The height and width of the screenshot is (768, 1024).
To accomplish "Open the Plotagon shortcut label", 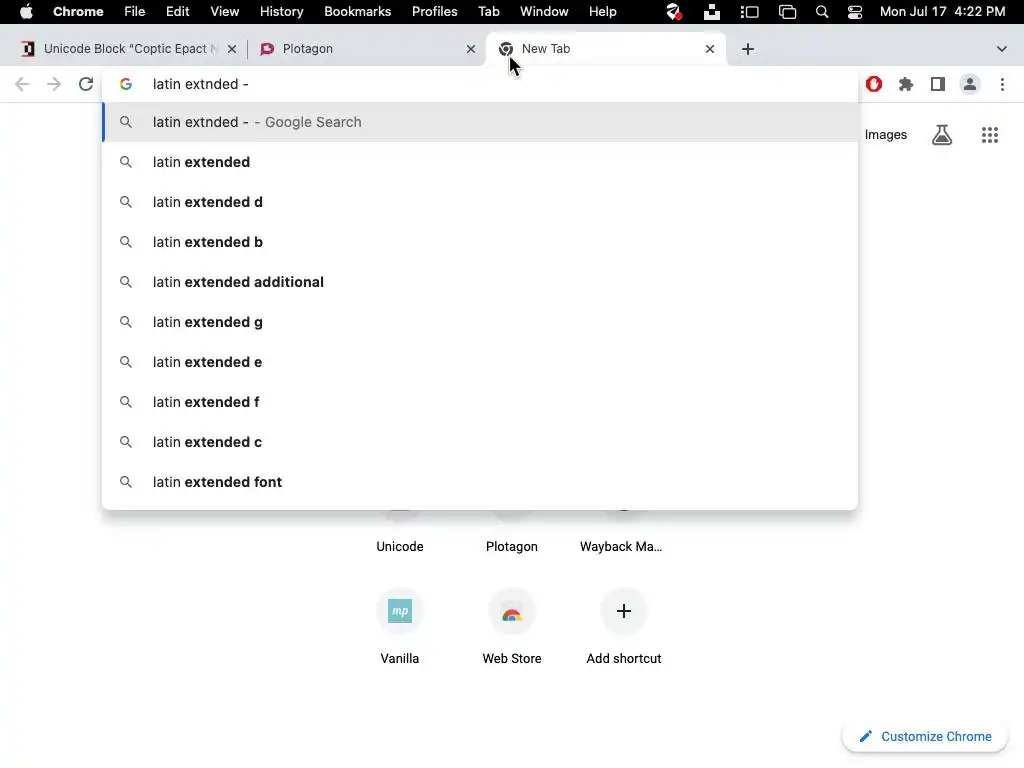I will 512,547.
